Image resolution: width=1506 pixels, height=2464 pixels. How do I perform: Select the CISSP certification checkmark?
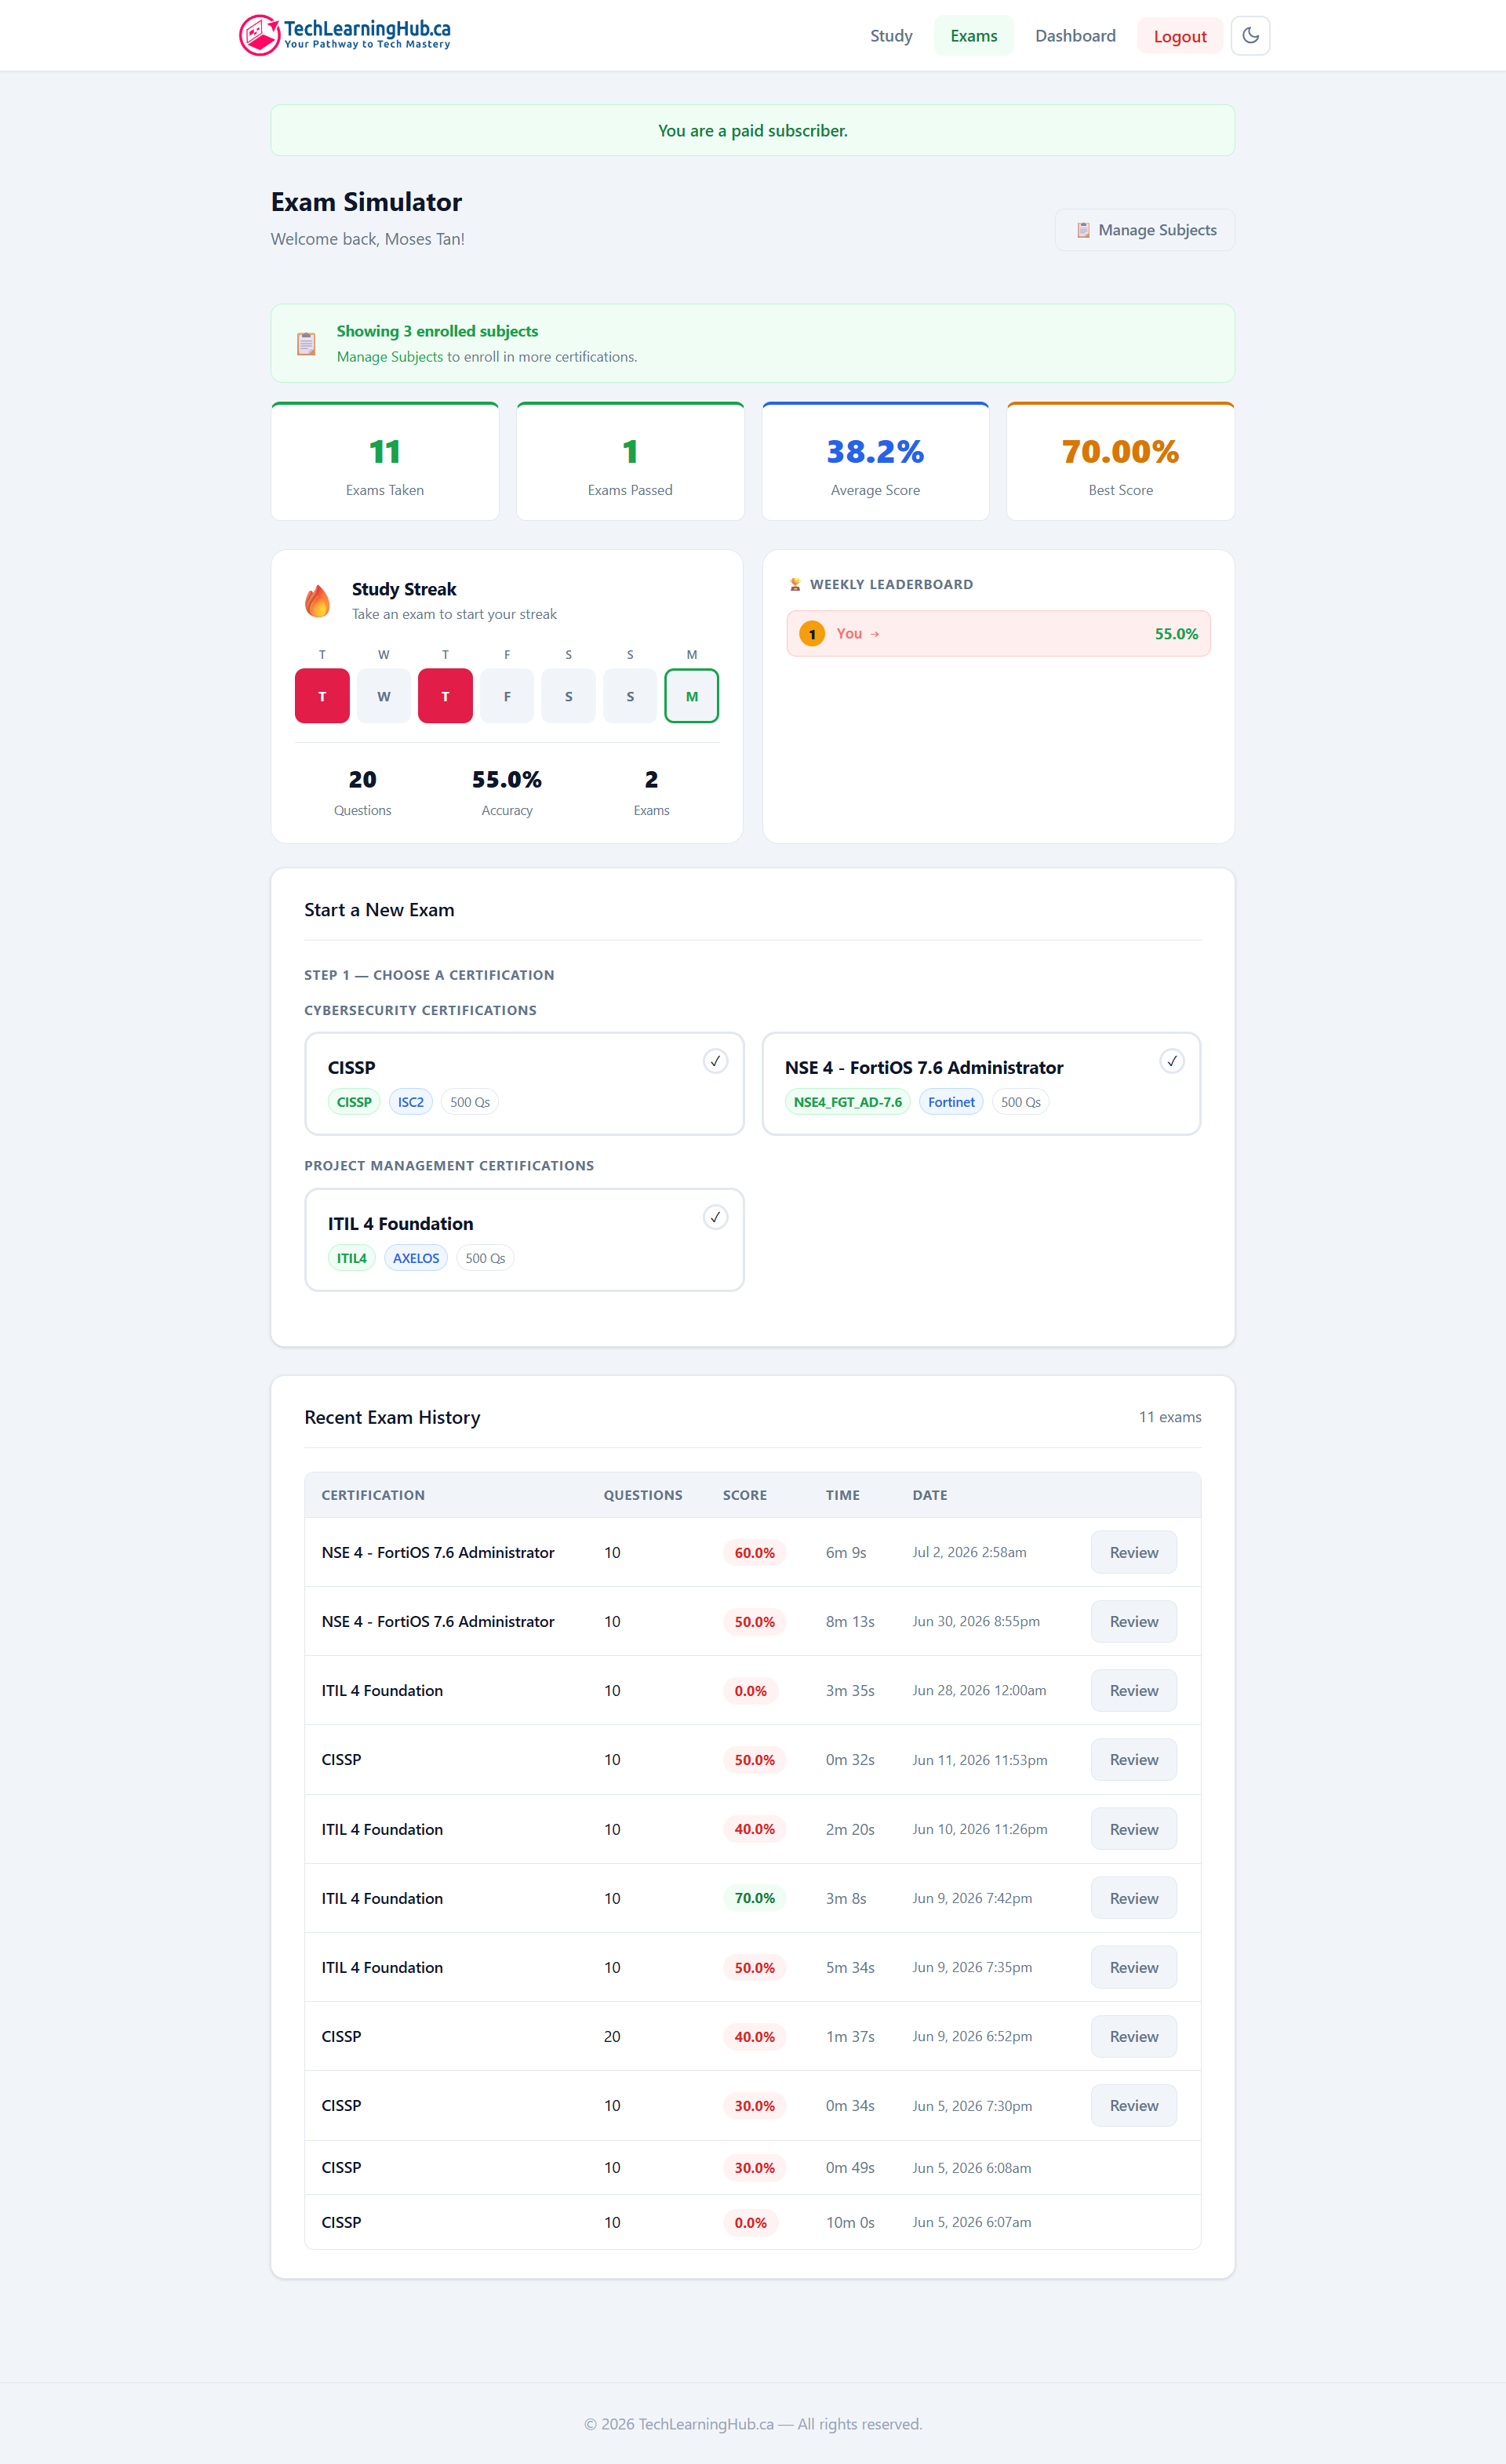[x=715, y=1061]
